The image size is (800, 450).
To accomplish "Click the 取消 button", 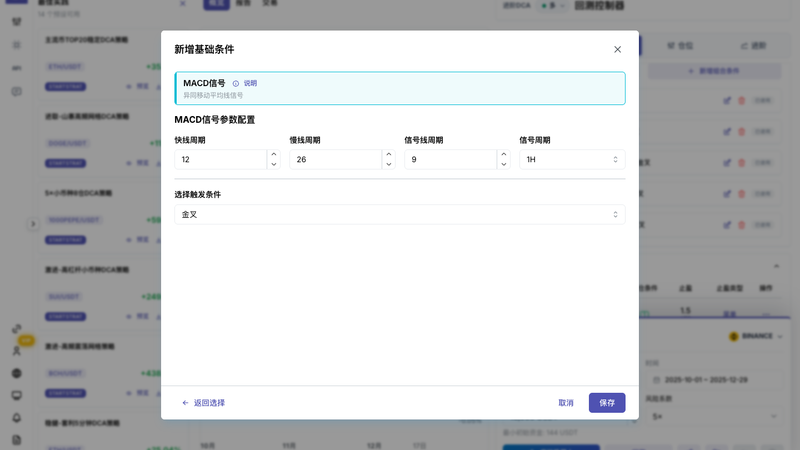I will [566, 403].
